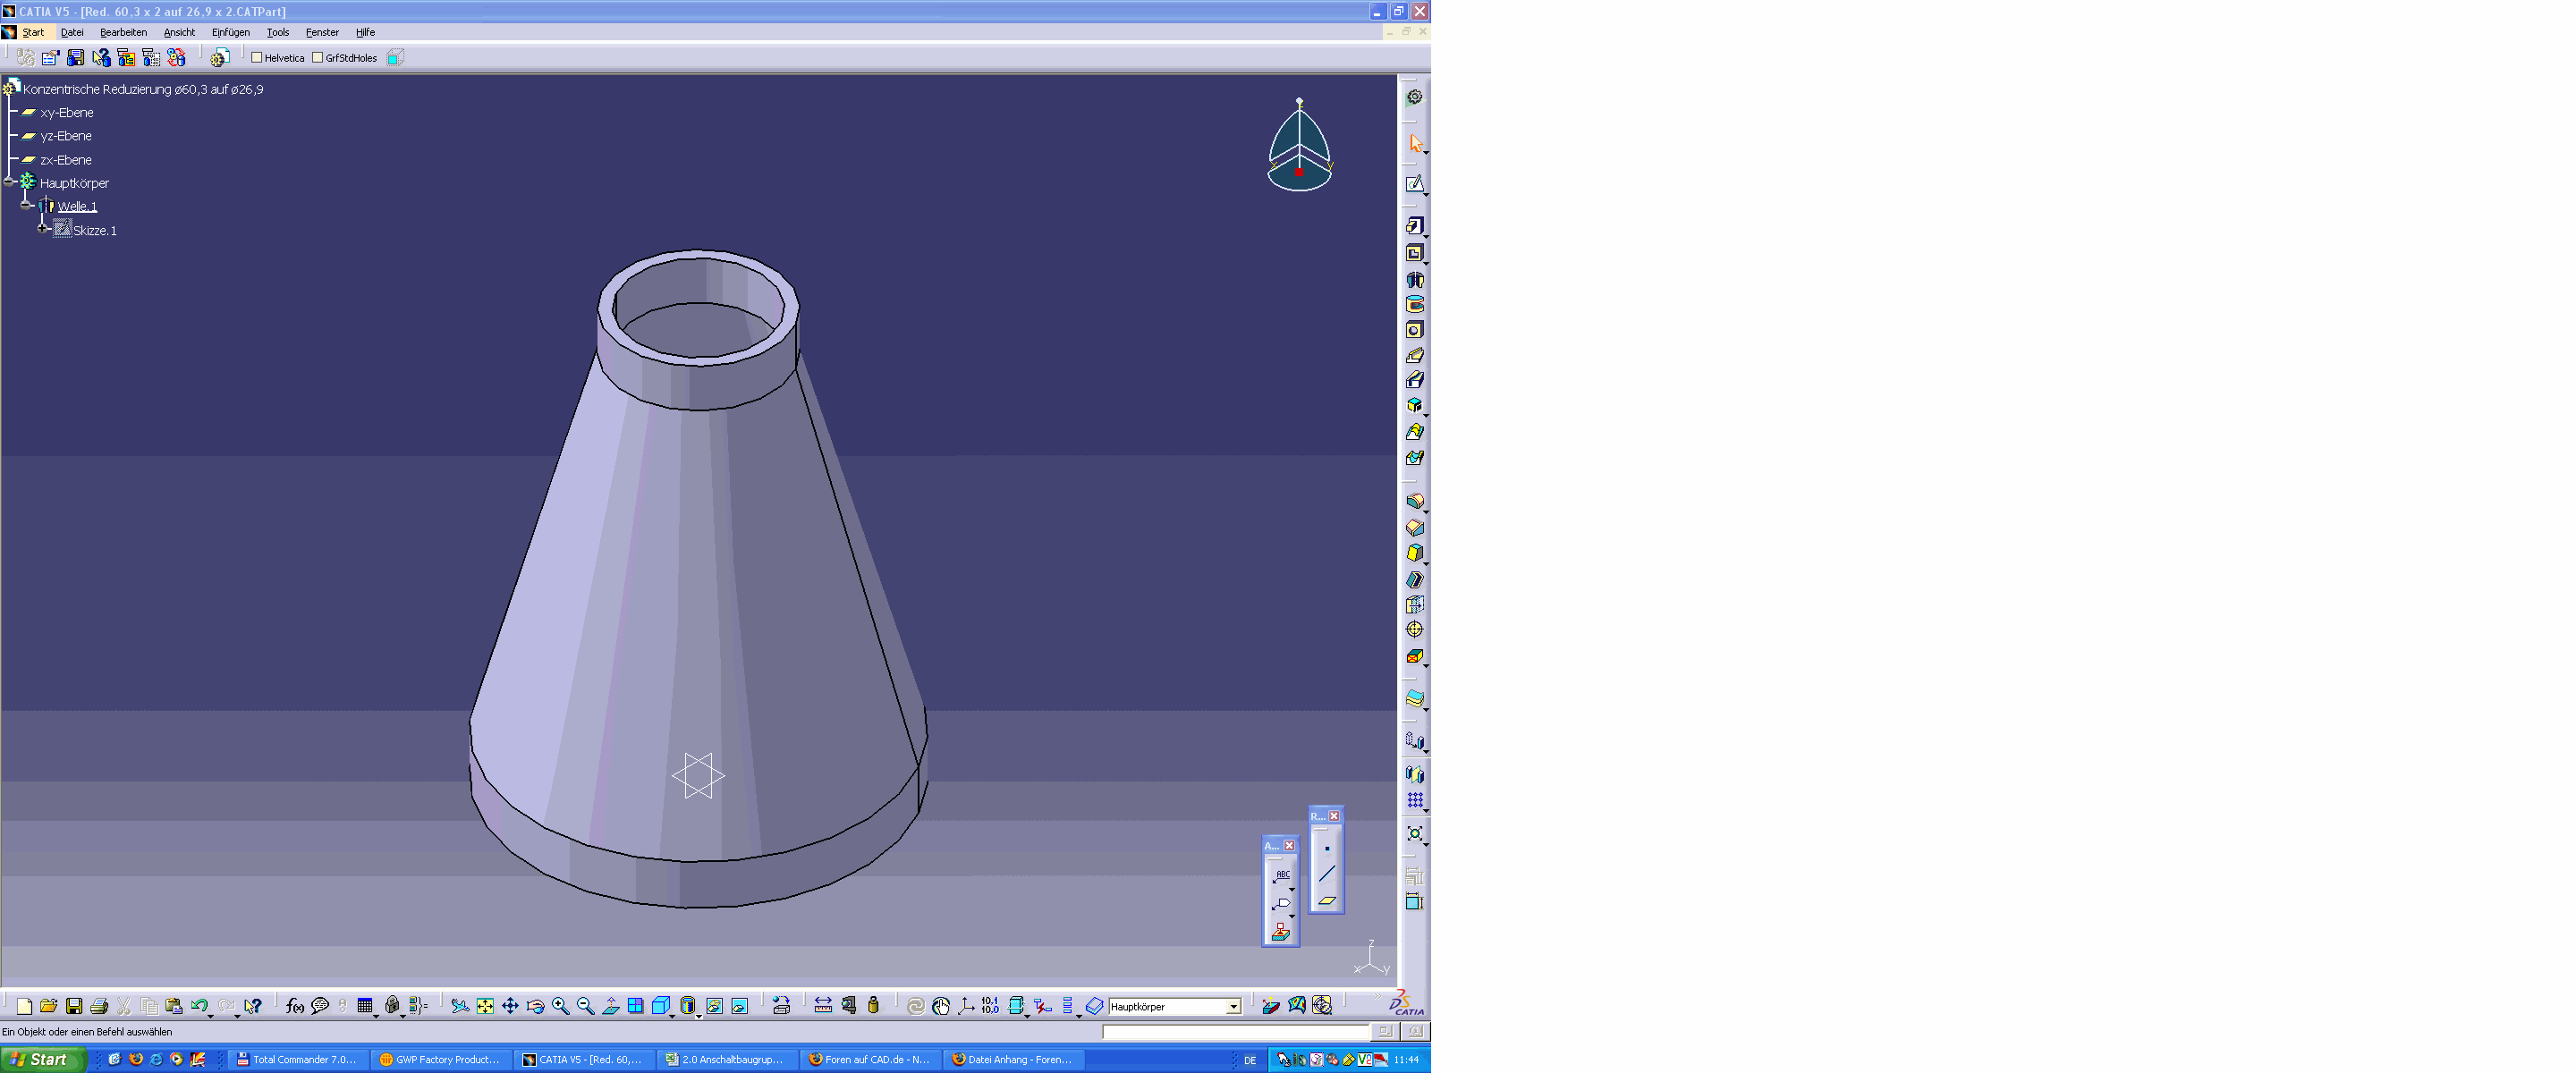
Task: Open the Einfügen menu
Action: coord(230,32)
